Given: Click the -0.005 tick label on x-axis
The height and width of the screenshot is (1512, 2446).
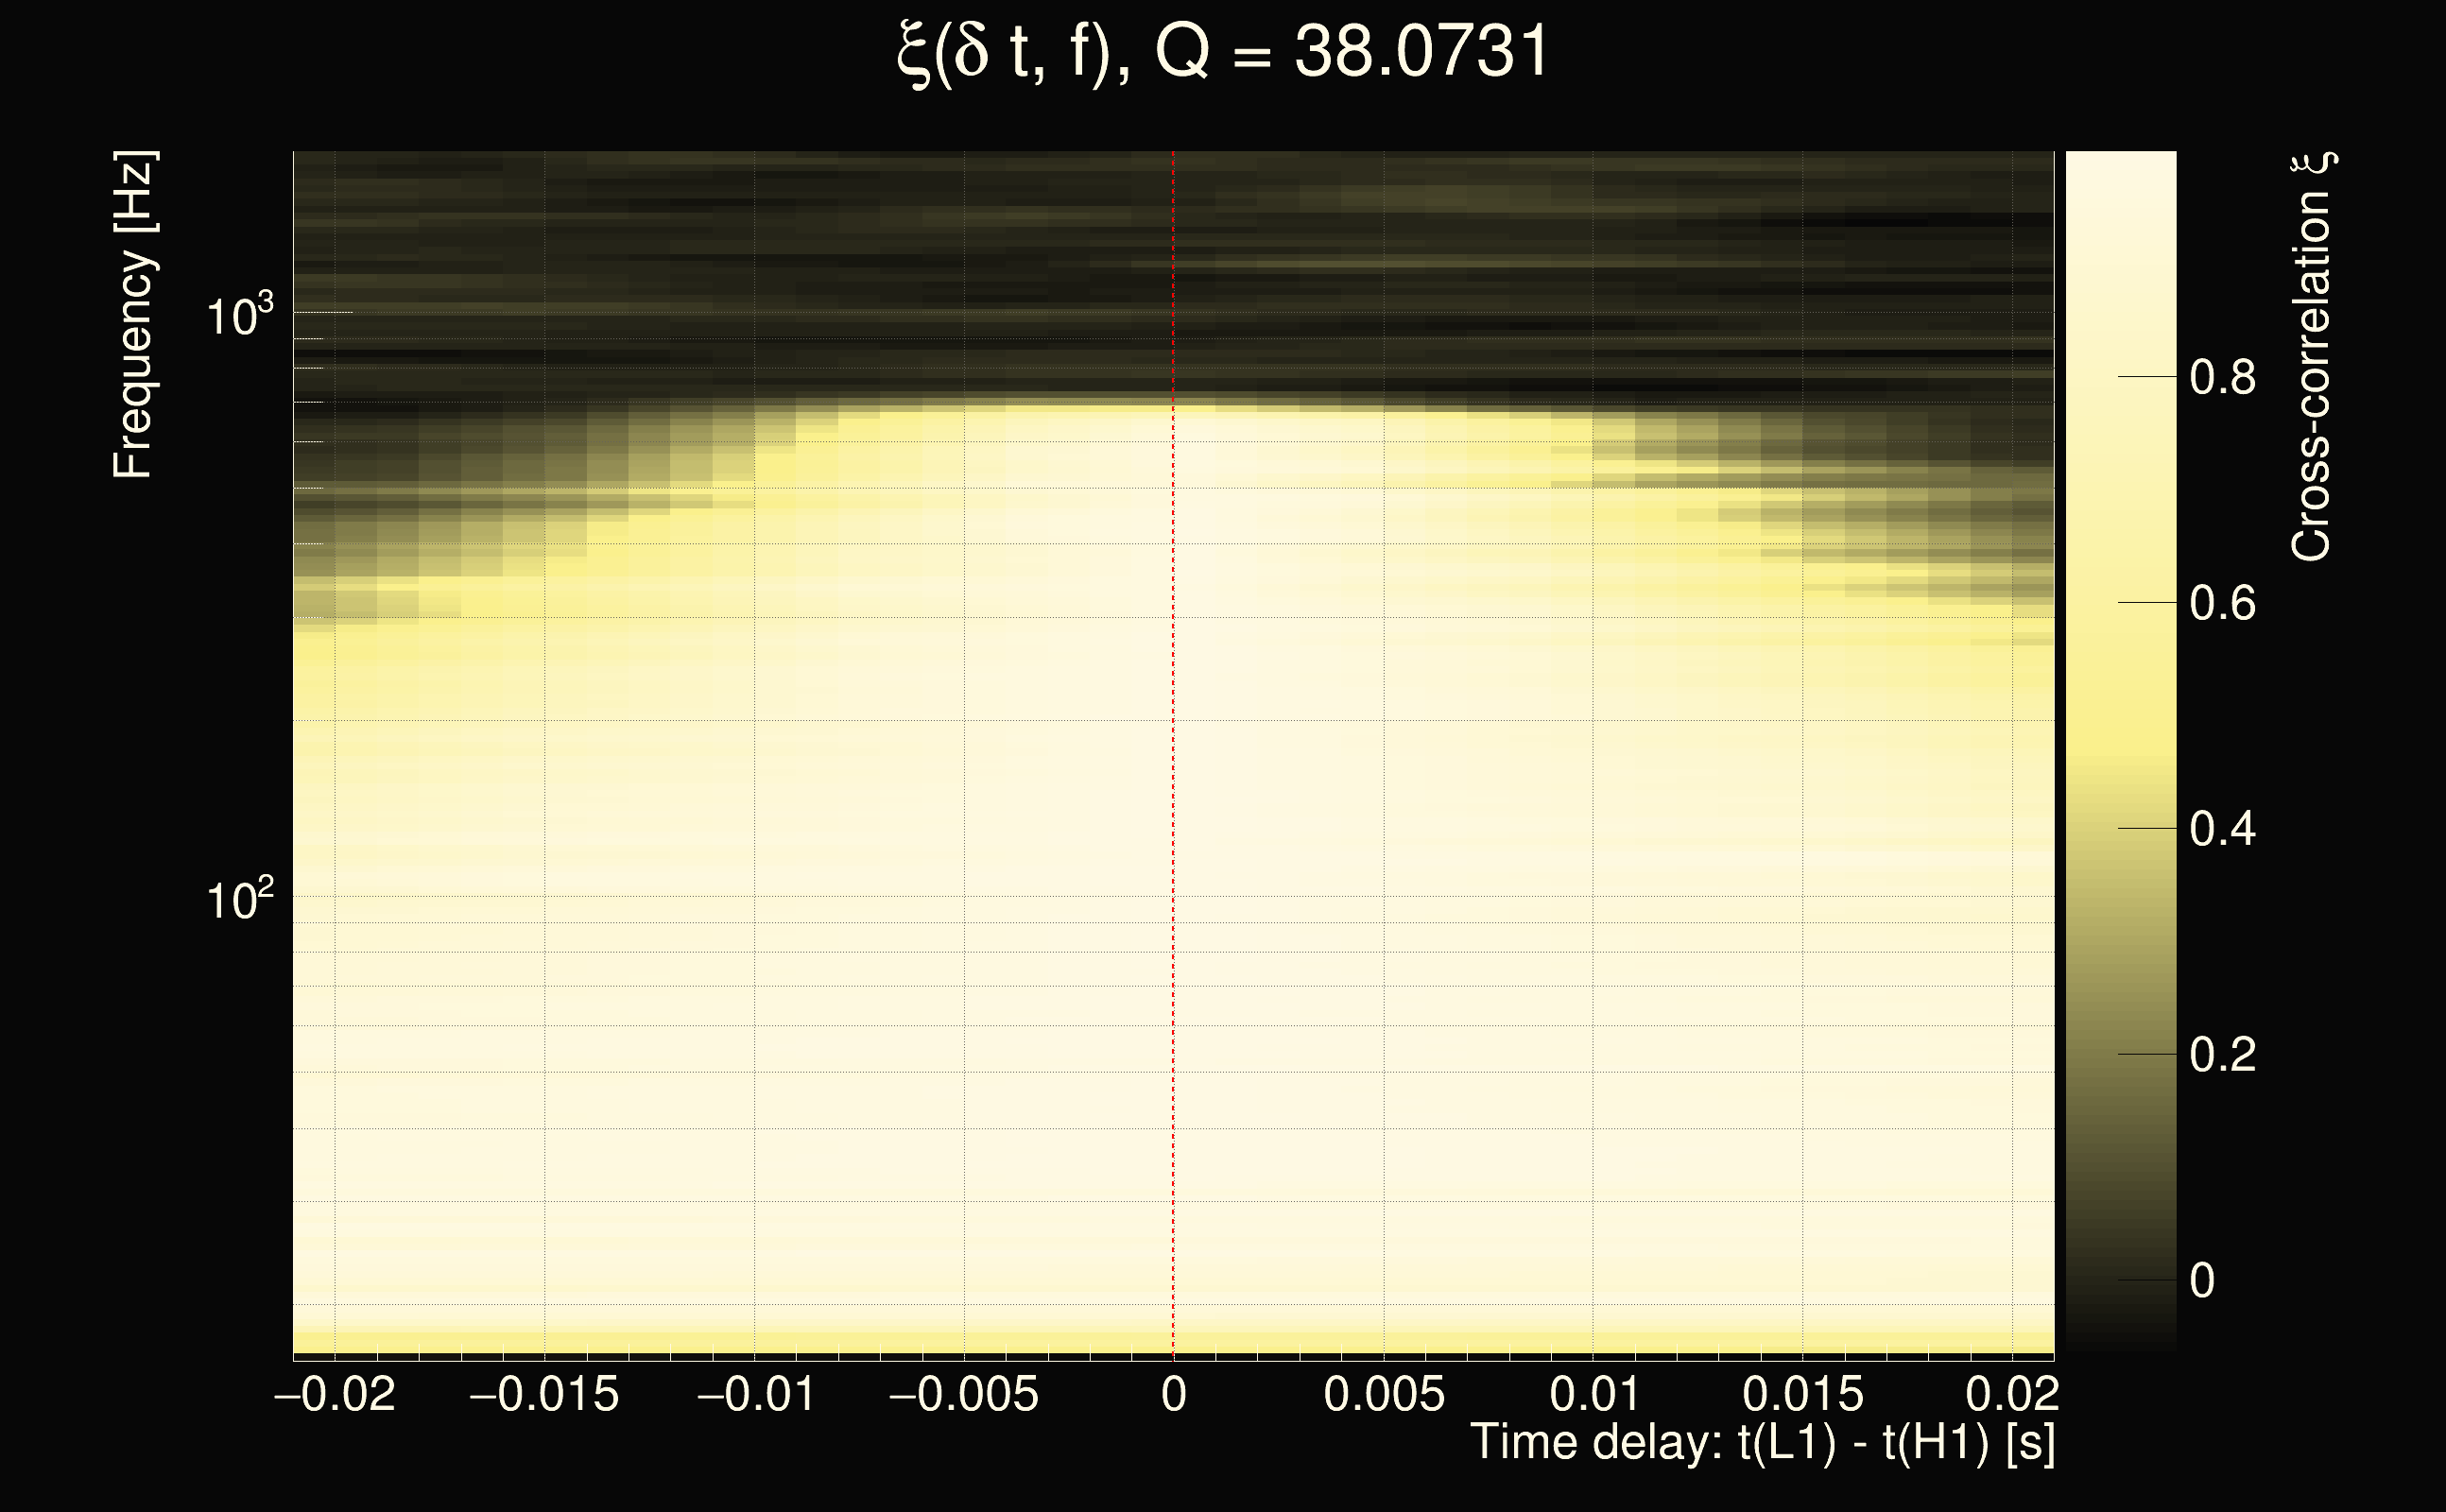Looking at the screenshot, I should [963, 1394].
